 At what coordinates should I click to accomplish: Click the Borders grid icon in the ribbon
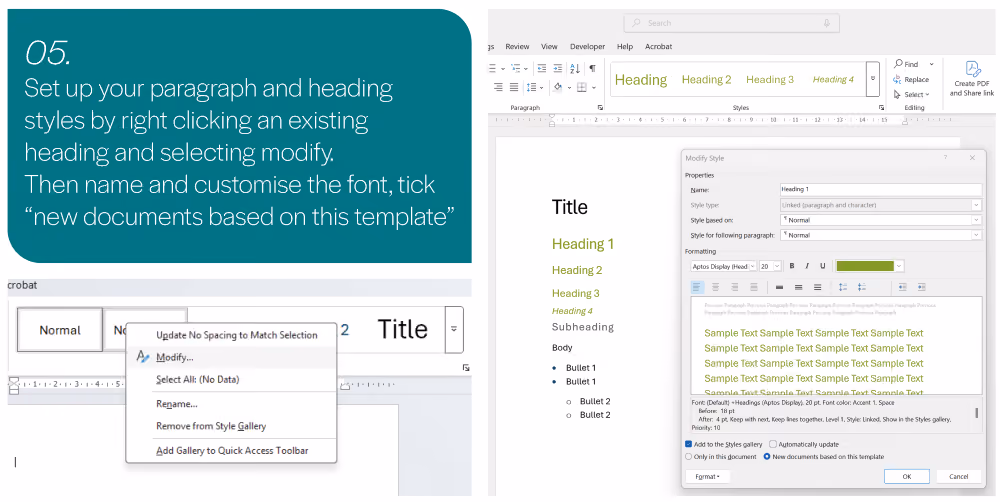click(x=582, y=87)
